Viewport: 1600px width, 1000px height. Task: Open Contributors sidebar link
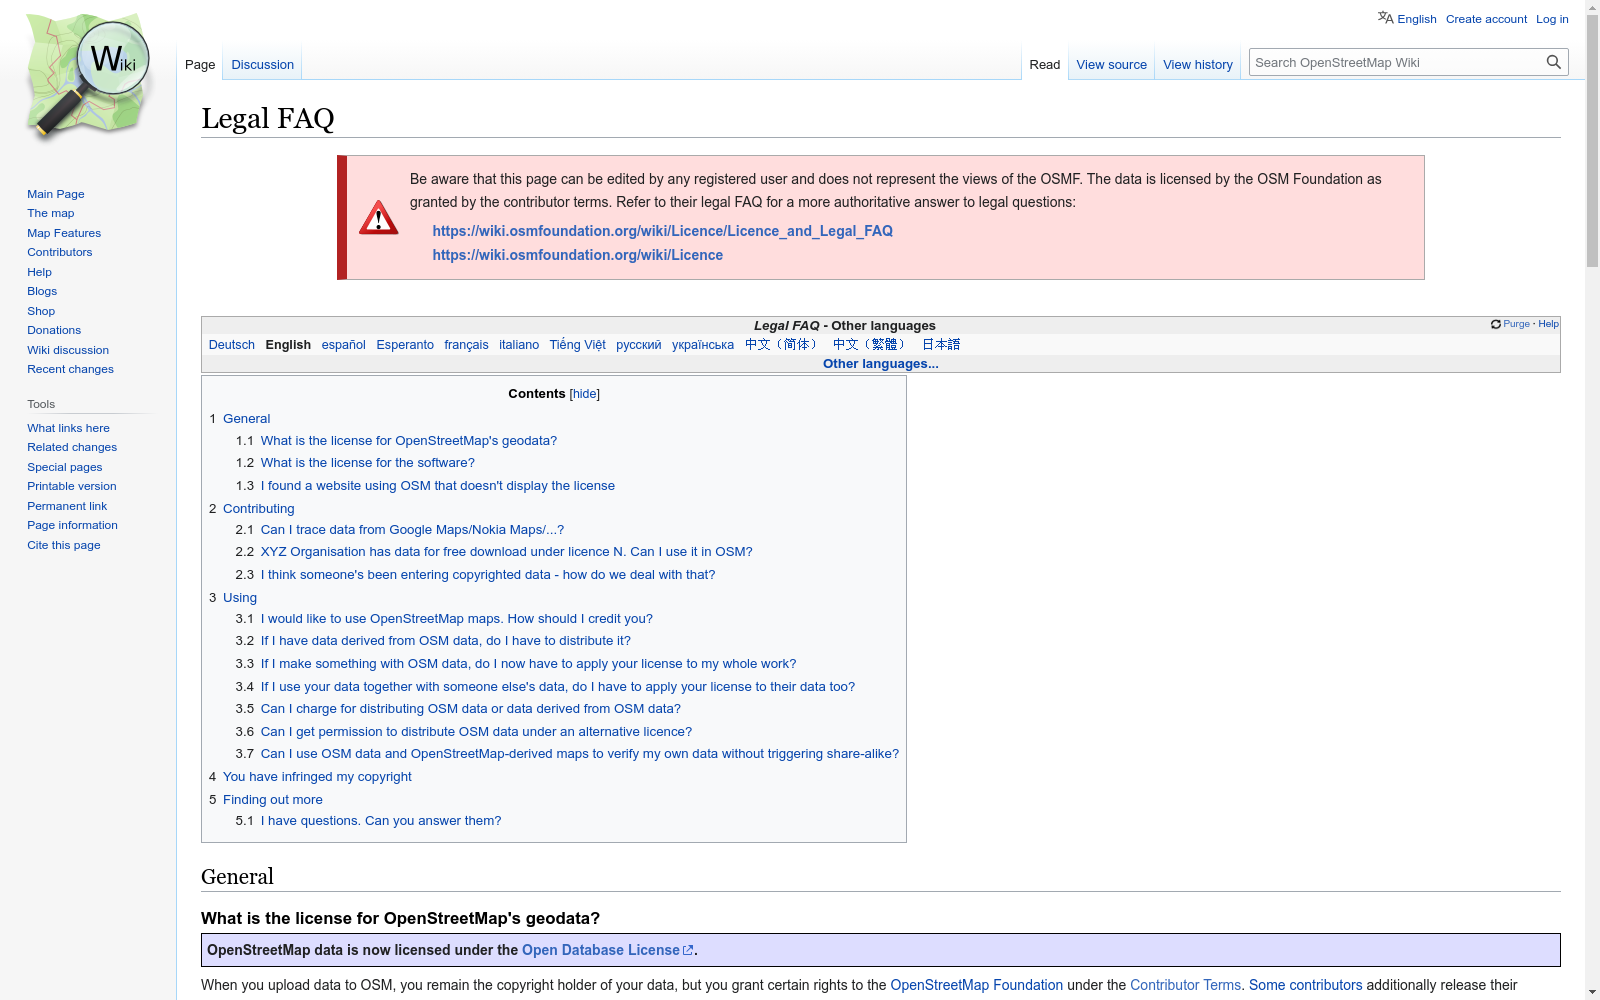point(60,252)
